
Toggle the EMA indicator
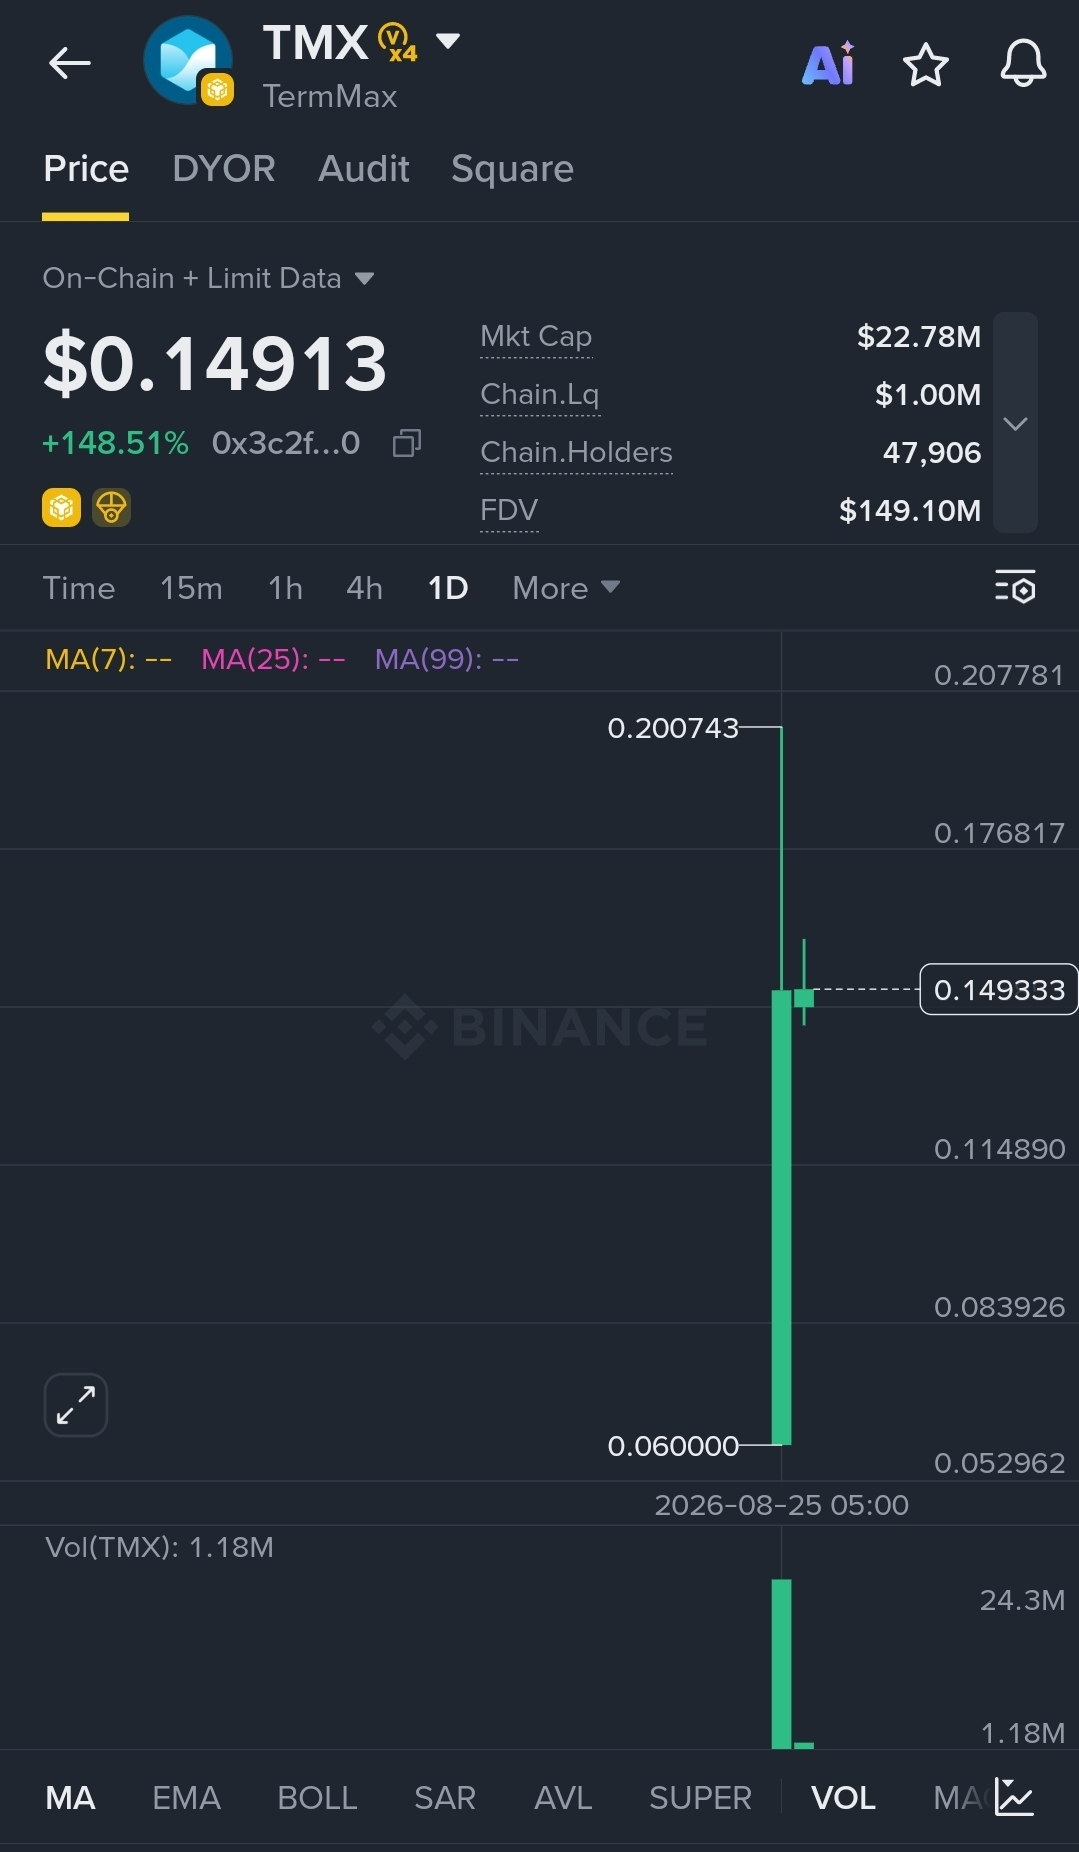(x=186, y=1798)
